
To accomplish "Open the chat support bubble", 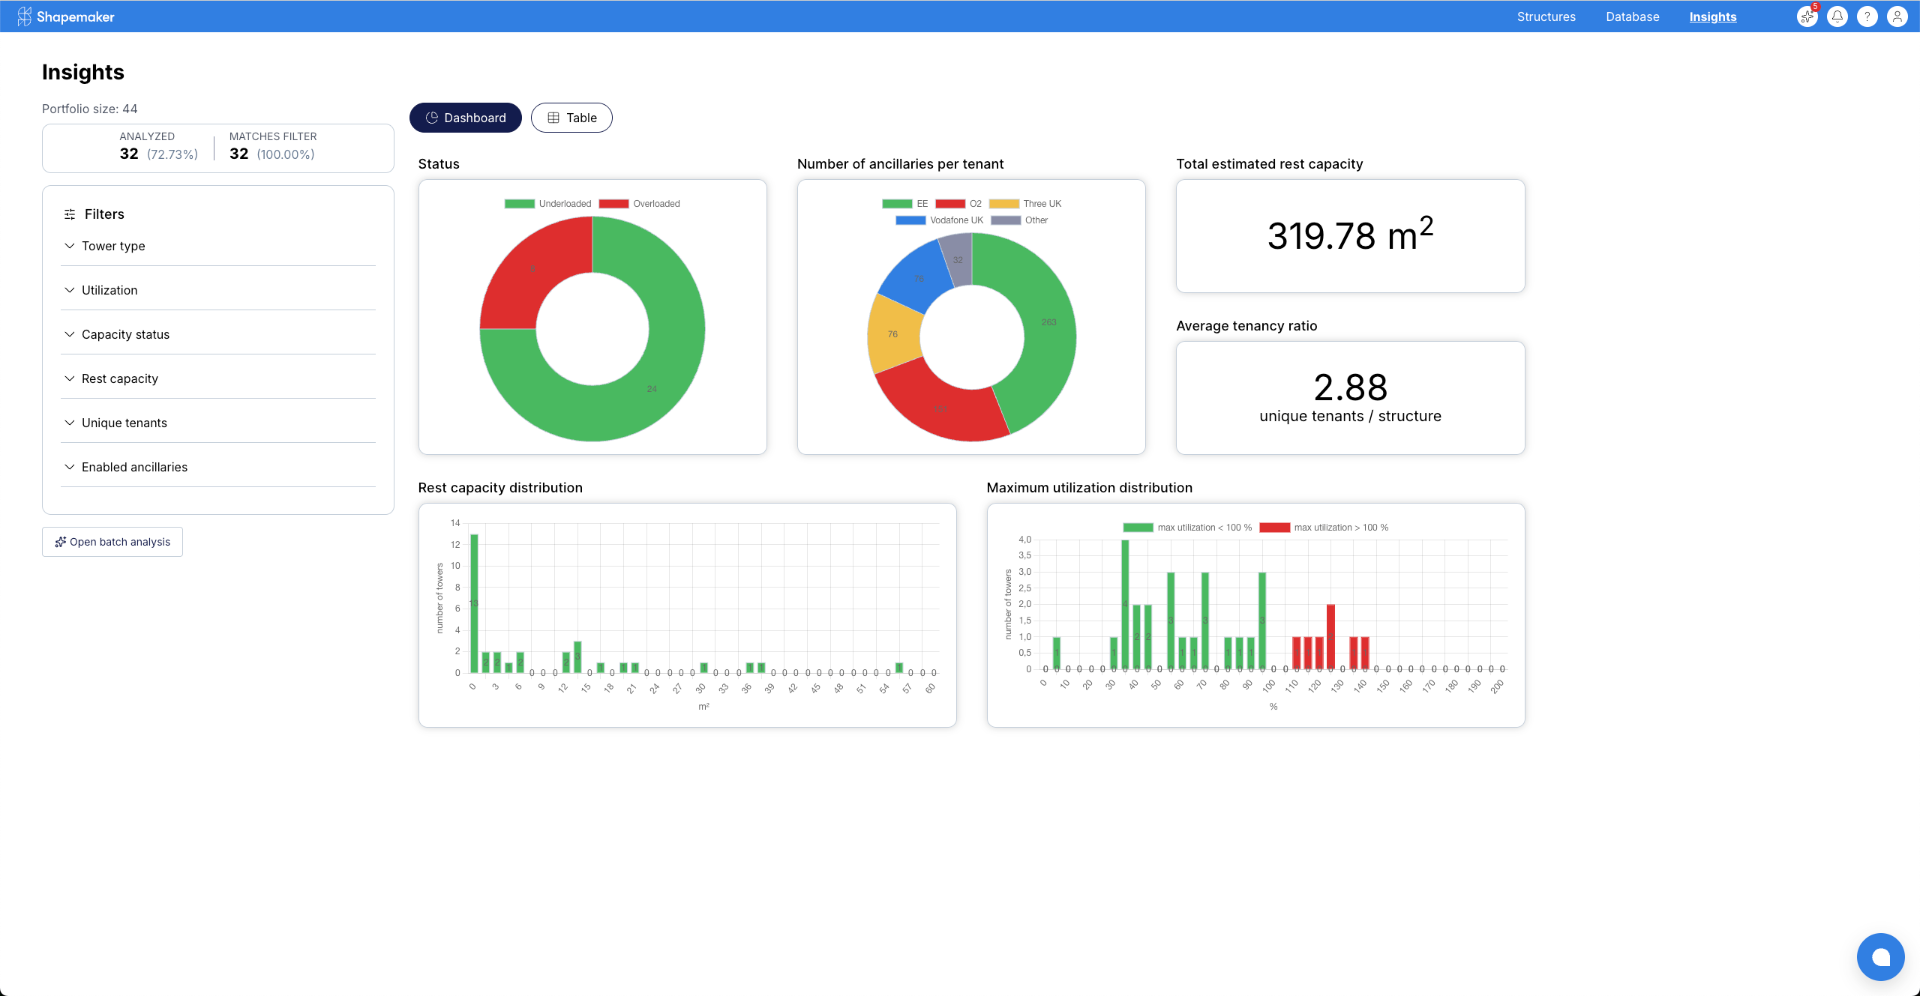I will point(1880,957).
